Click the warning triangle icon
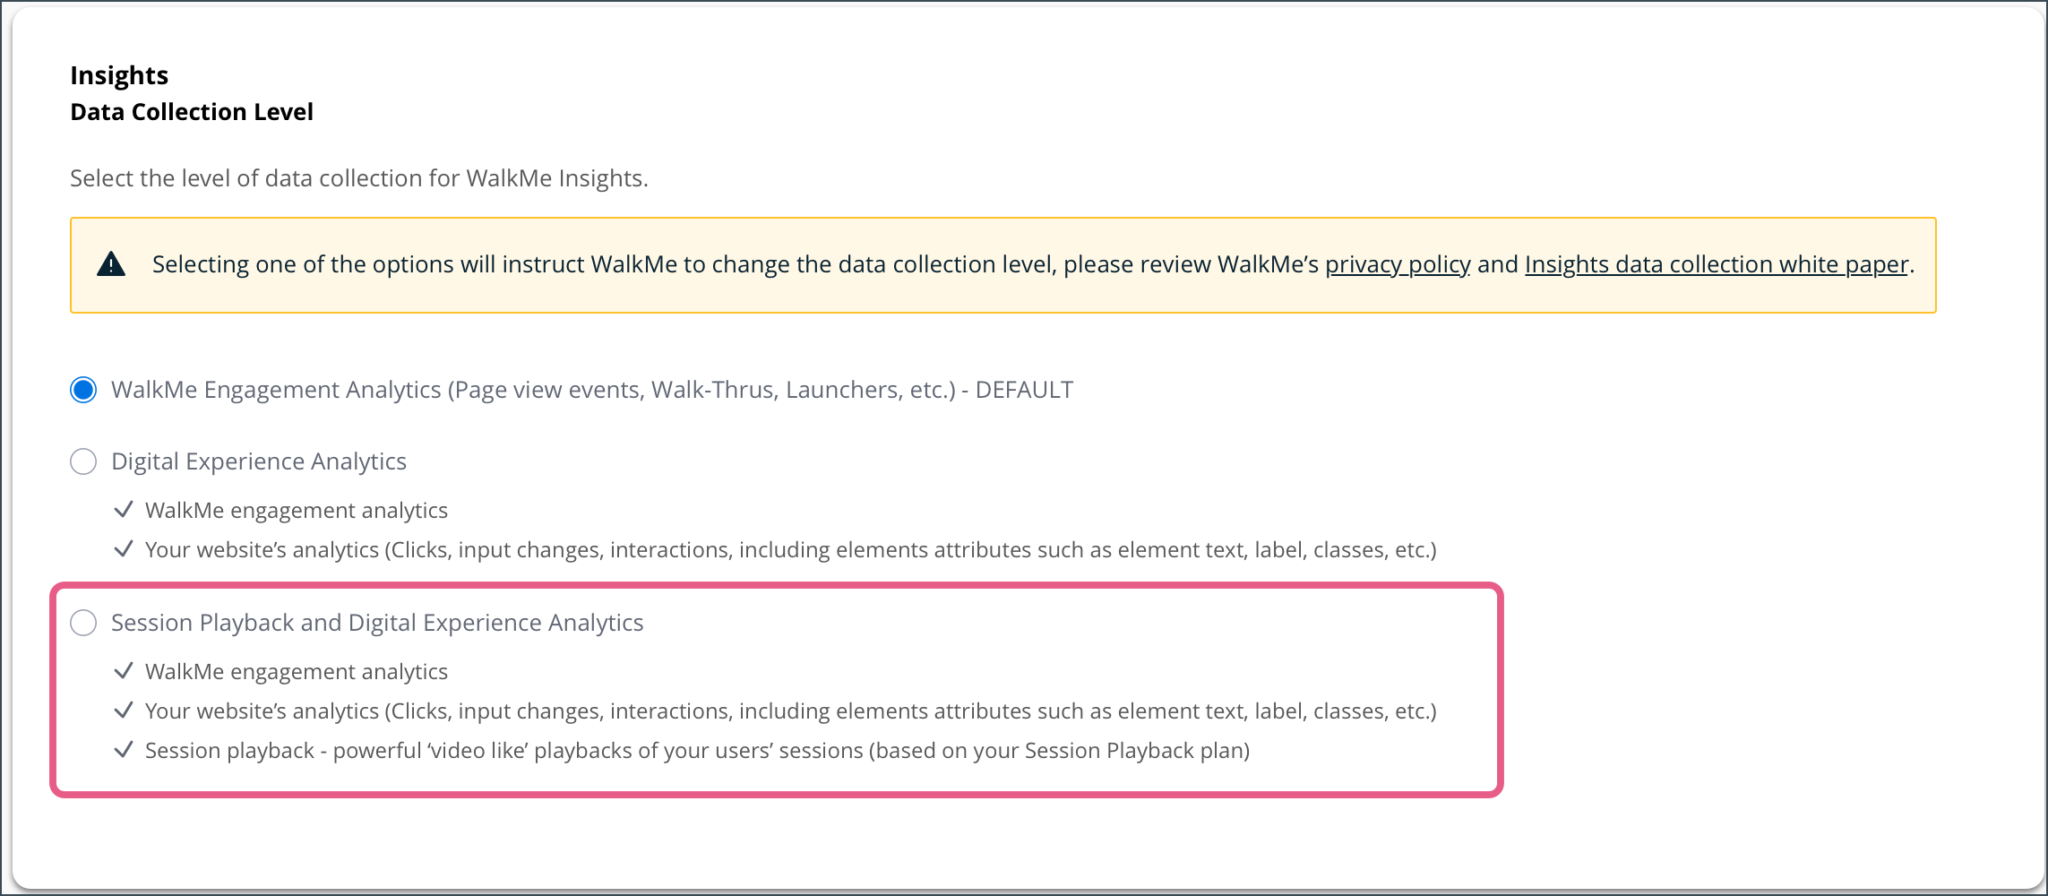This screenshot has width=2048, height=896. point(111,262)
